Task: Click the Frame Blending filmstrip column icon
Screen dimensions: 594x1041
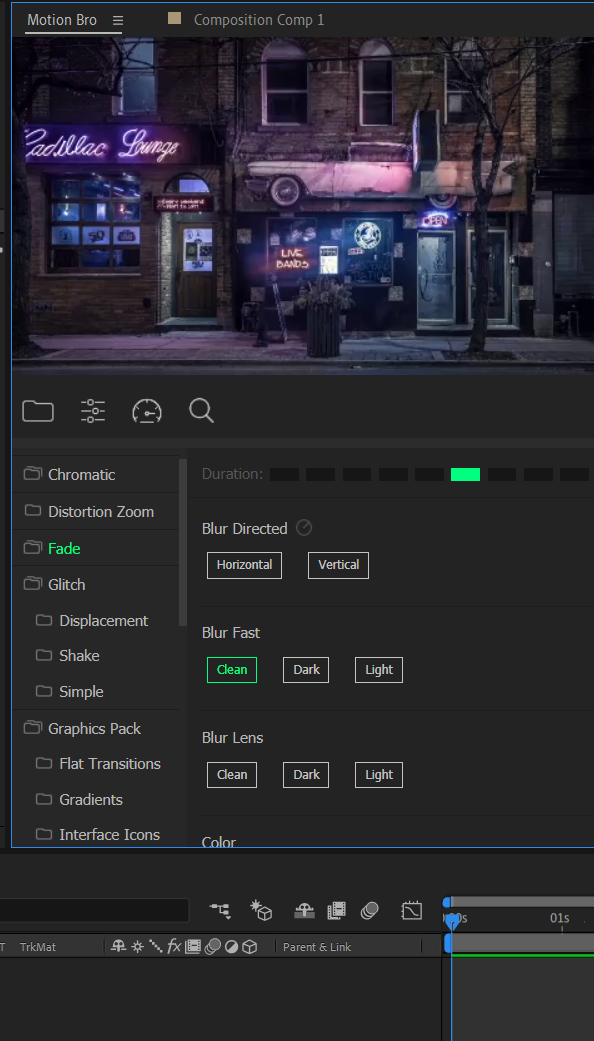Action: point(193,947)
